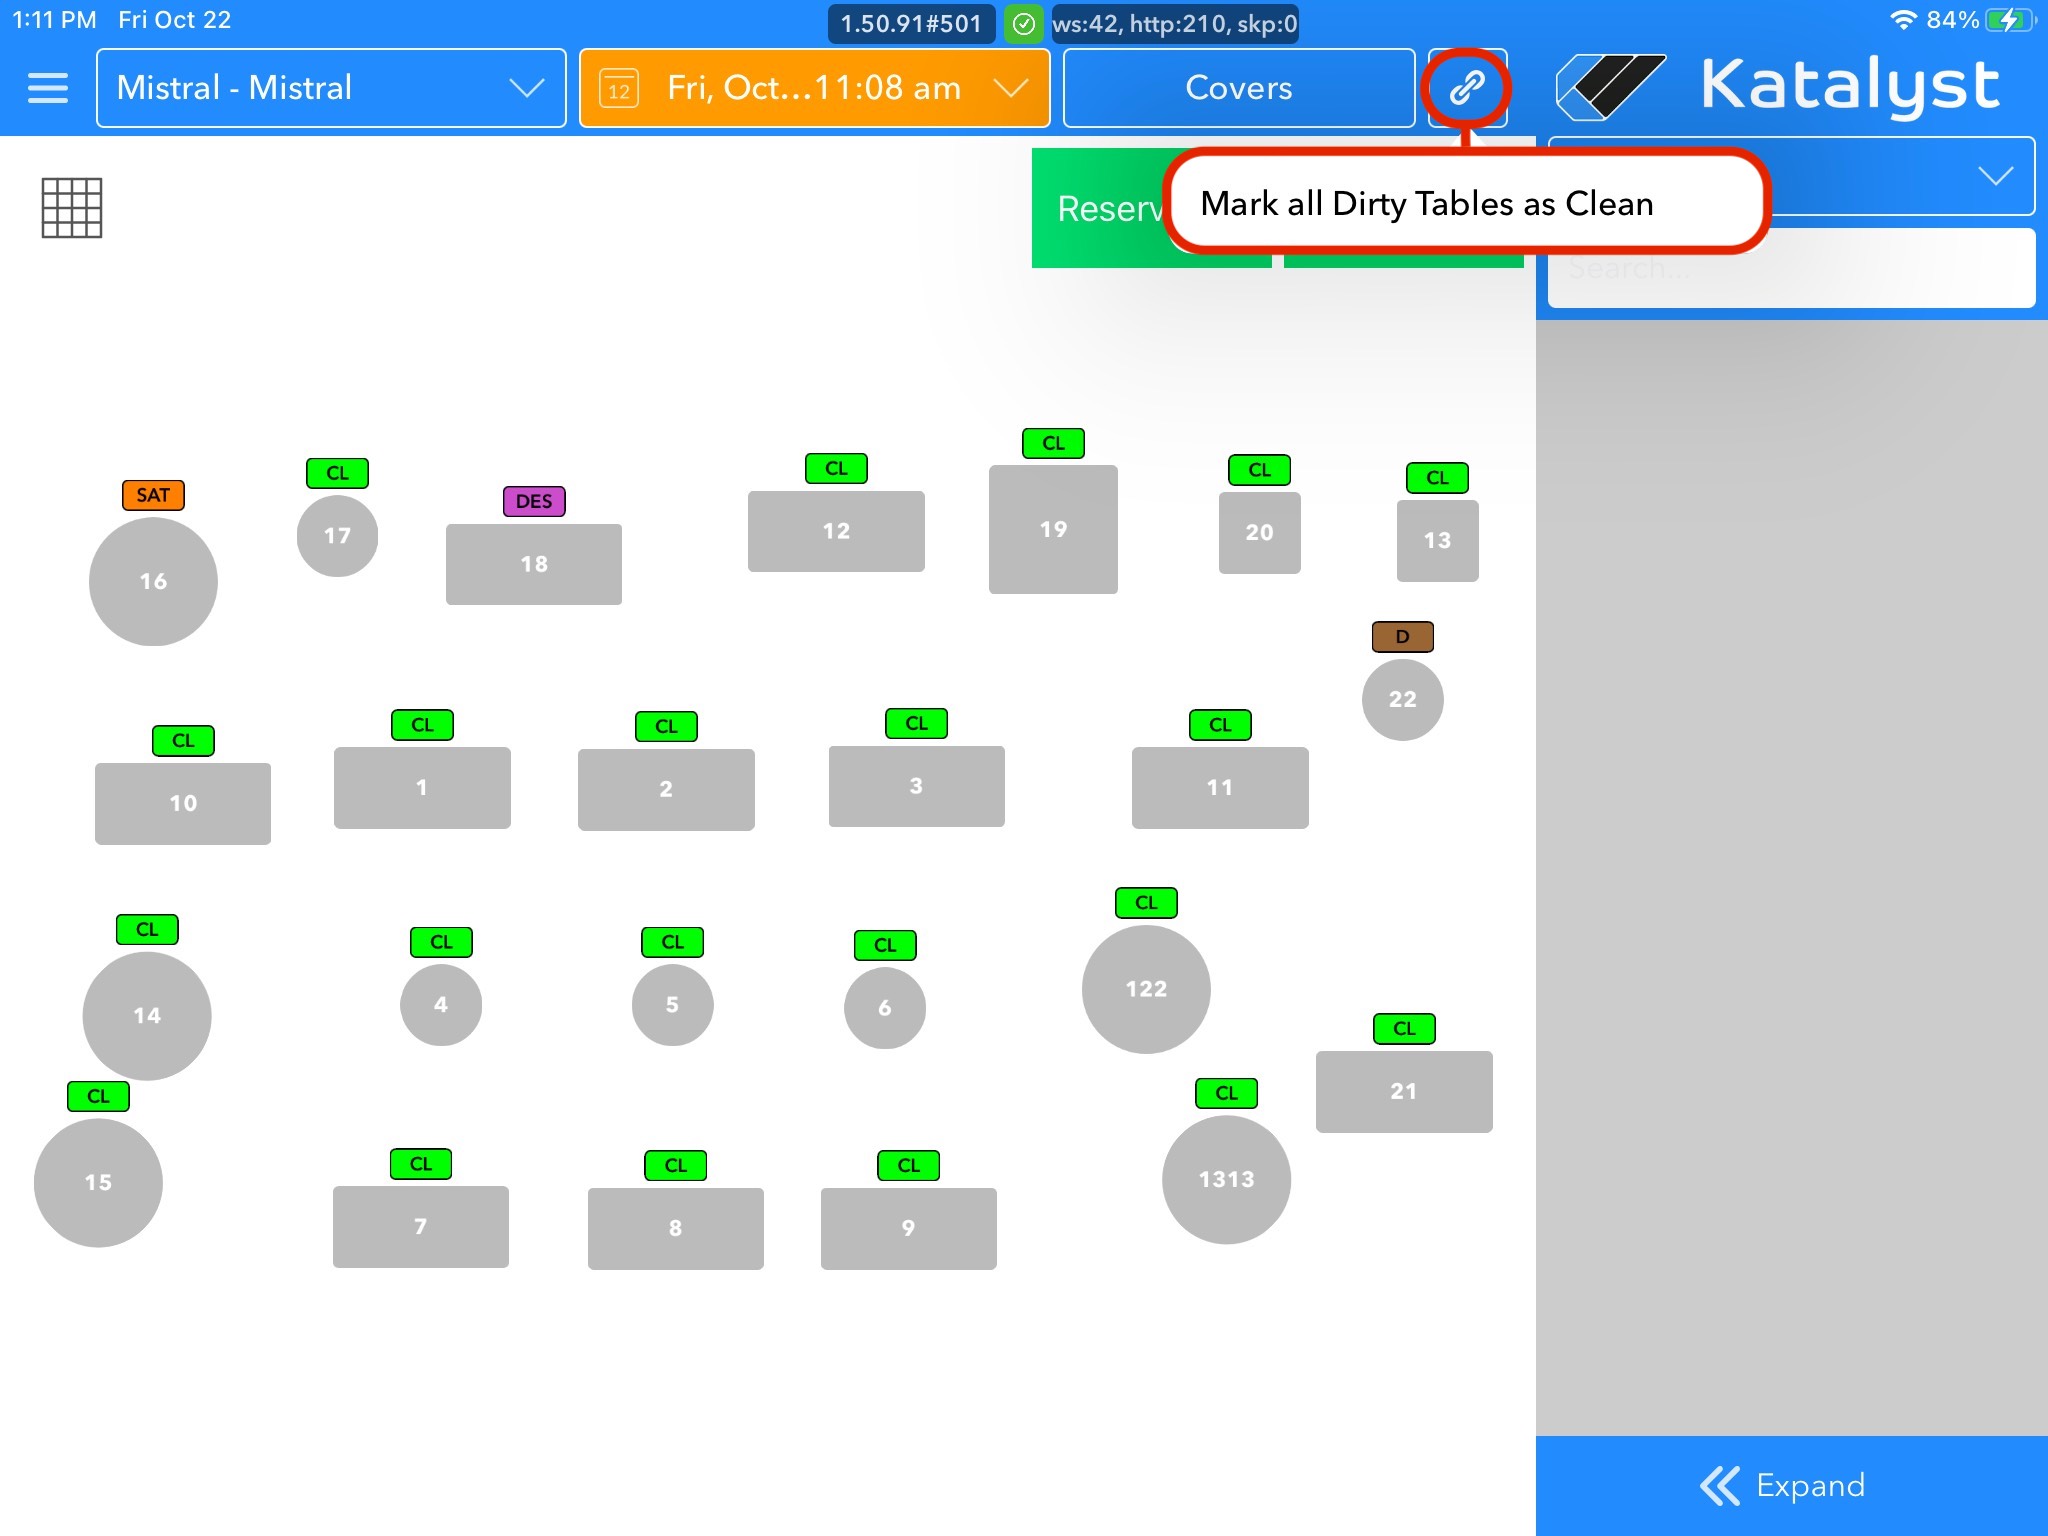The height and width of the screenshot is (1536, 2048).
Task: Open the Reserv green tab
Action: tap(1100, 208)
